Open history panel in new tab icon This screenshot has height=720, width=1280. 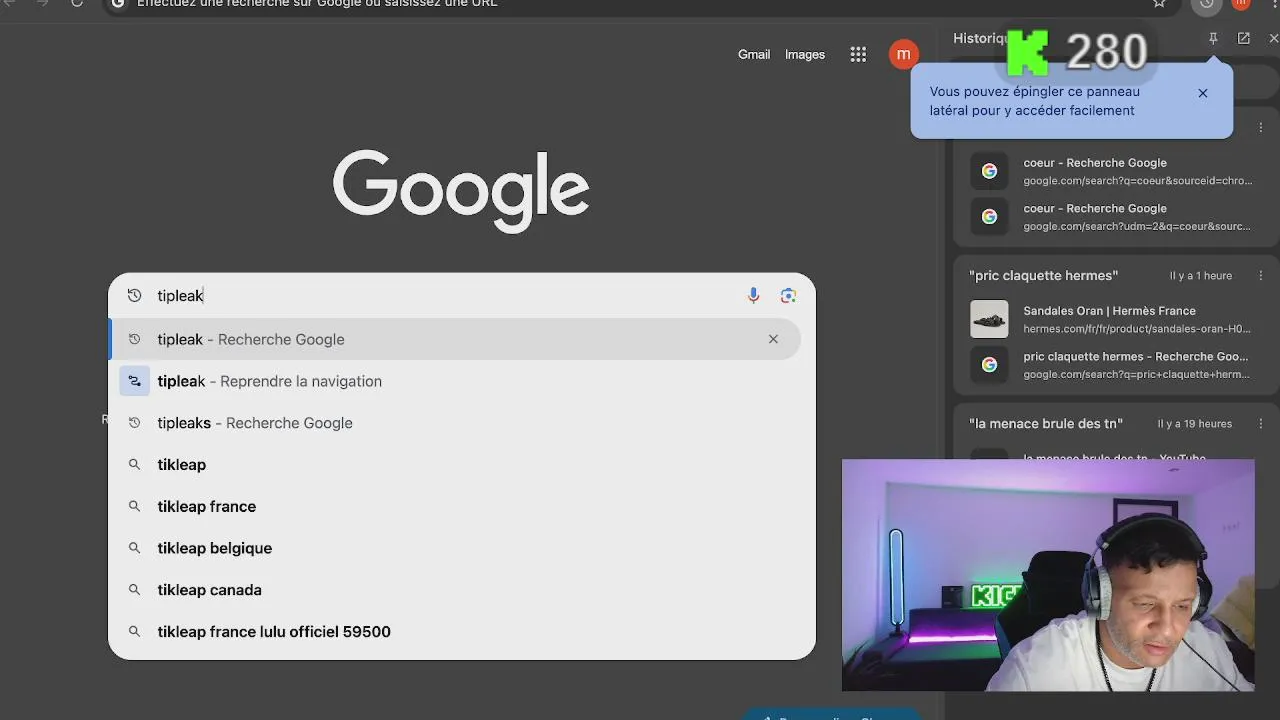(x=1244, y=38)
